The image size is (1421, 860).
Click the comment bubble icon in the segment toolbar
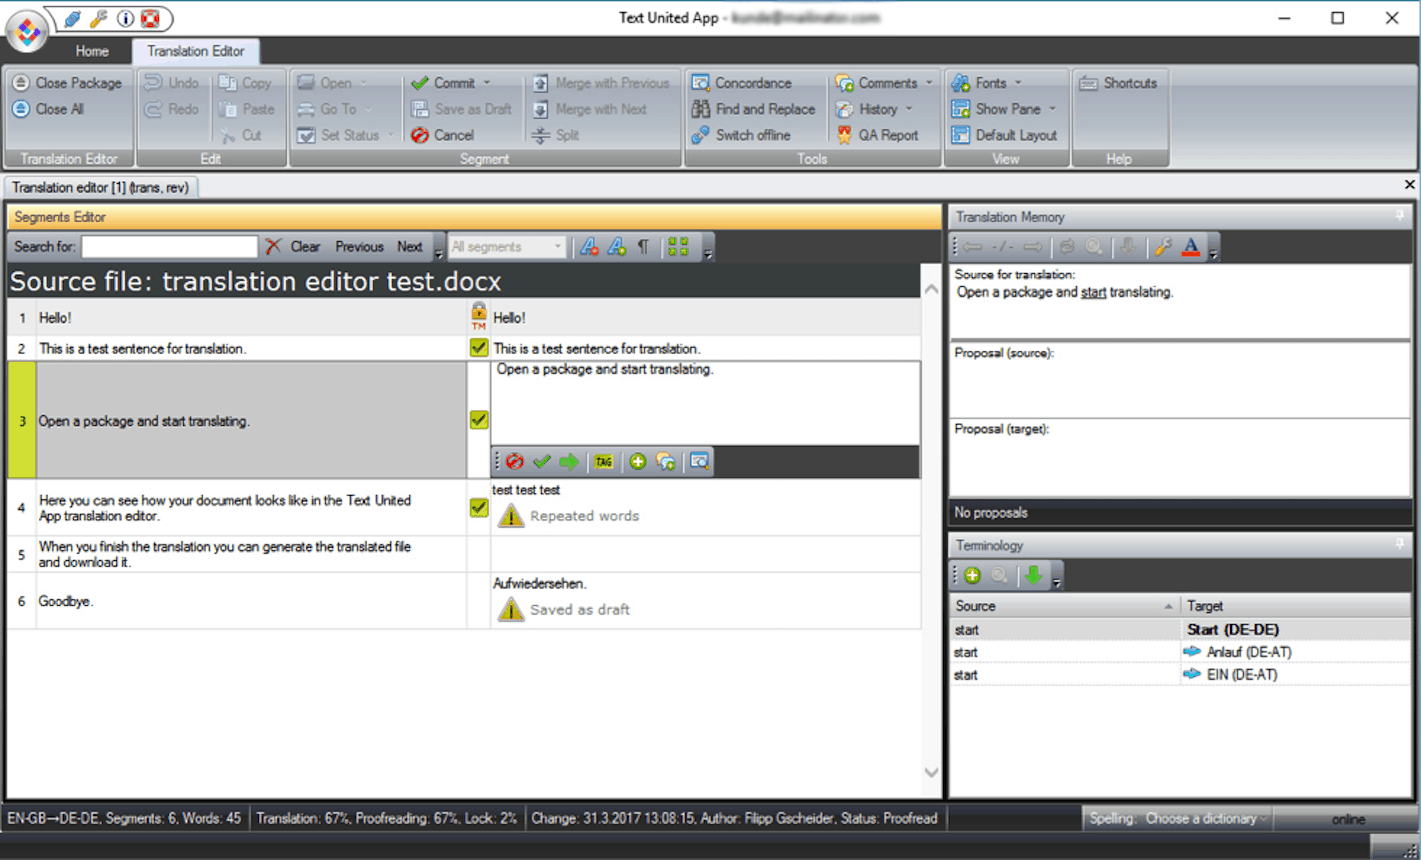coord(665,461)
